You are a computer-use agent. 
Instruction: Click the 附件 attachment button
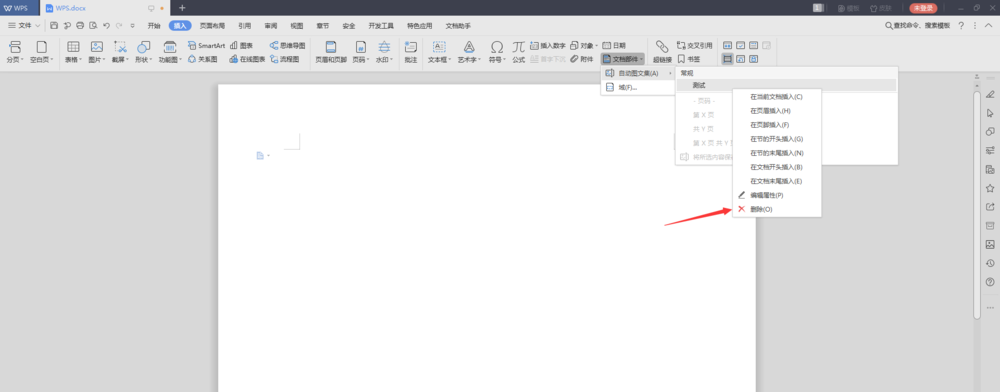(x=582, y=59)
